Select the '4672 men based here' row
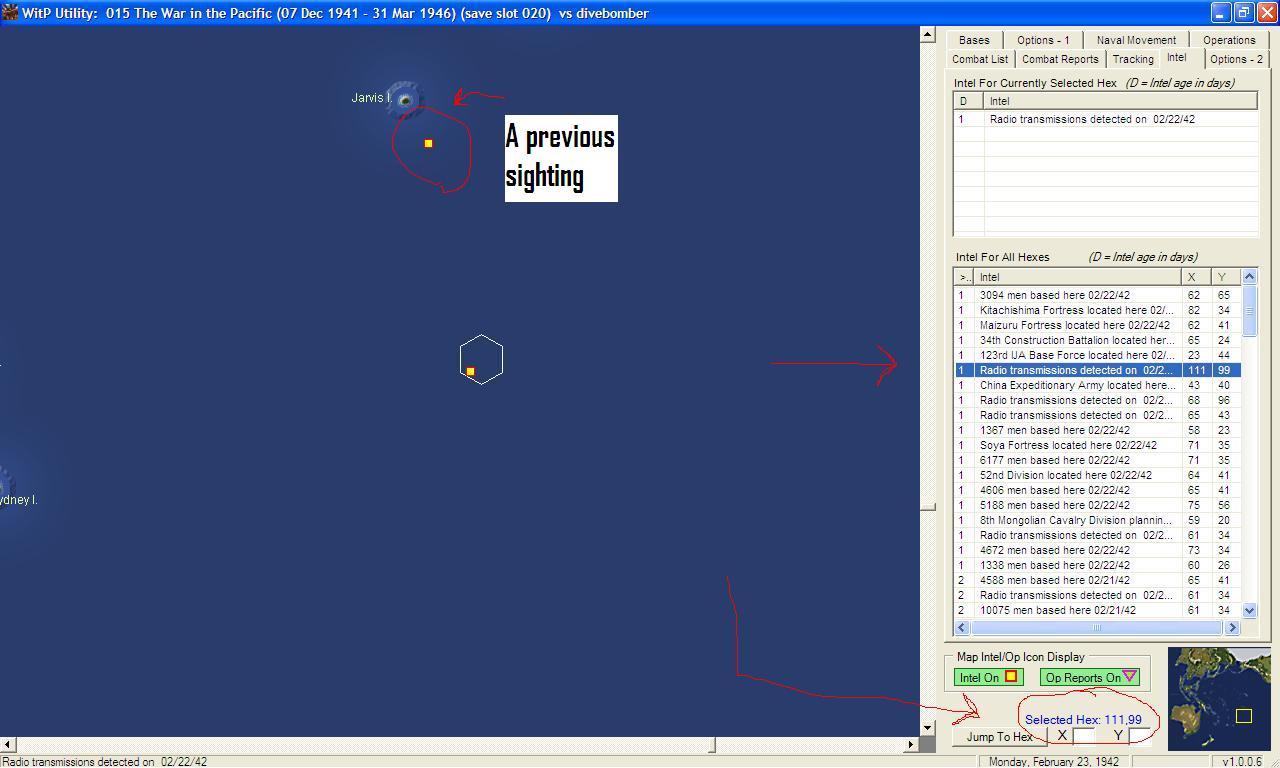This screenshot has height=768, width=1280. [1097, 550]
